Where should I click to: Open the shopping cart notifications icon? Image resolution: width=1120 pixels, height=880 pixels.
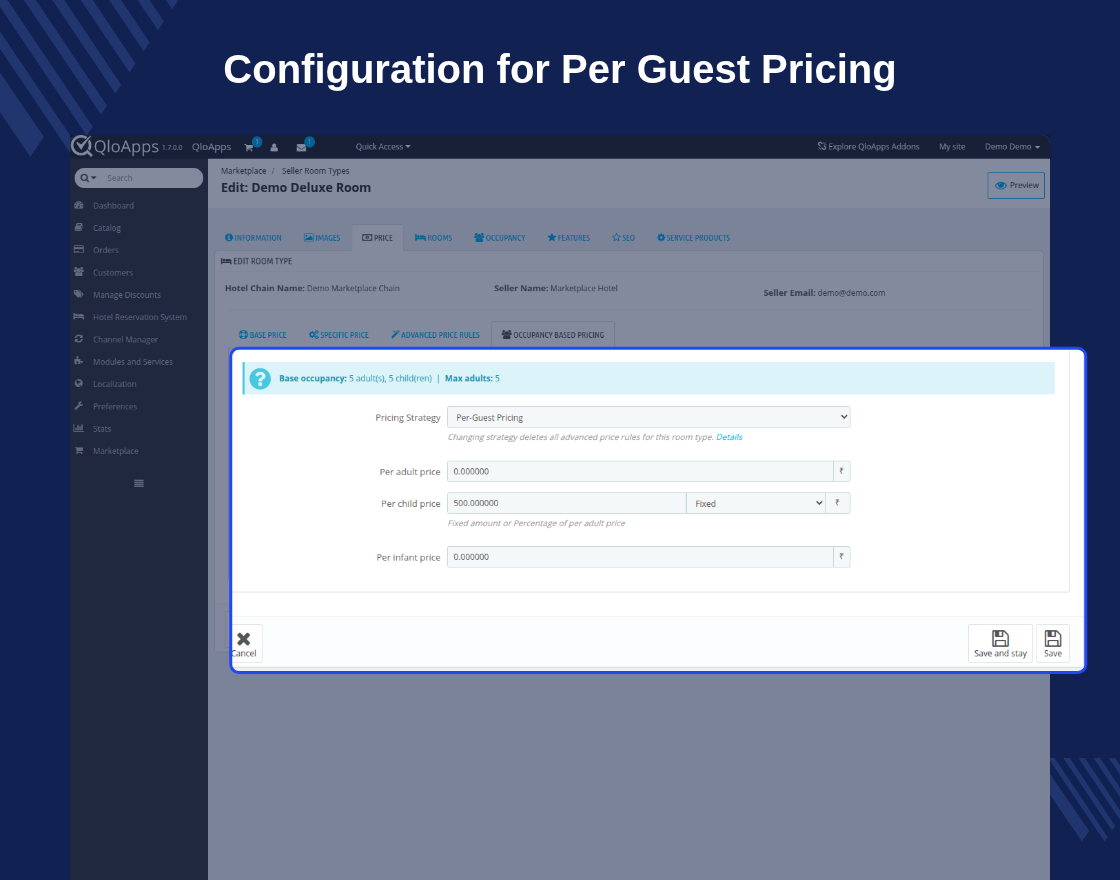tap(249, 147)
